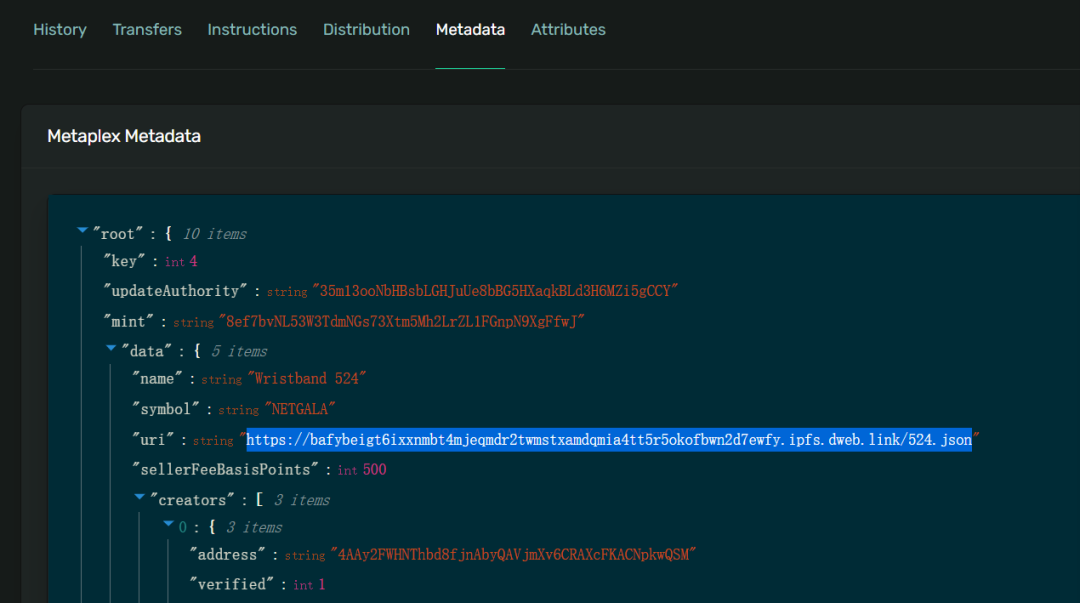Click the sellerFeeBasisPoints value 500
Screen dimensions: 1080x603
(373, 470)
